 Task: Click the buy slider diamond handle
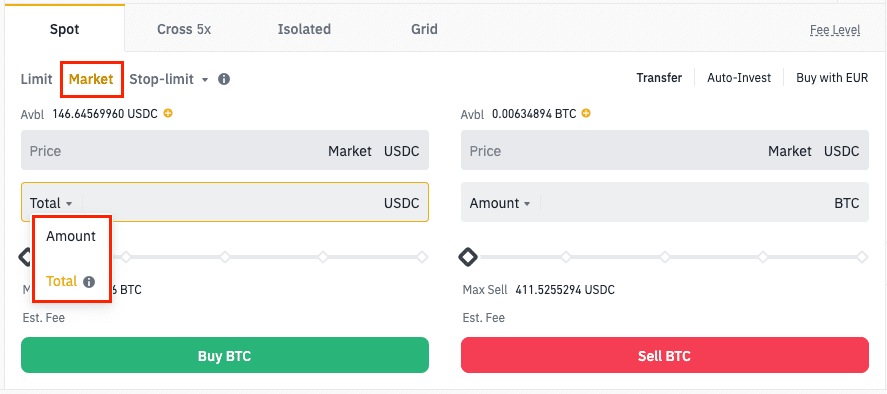tap(25, 257)
